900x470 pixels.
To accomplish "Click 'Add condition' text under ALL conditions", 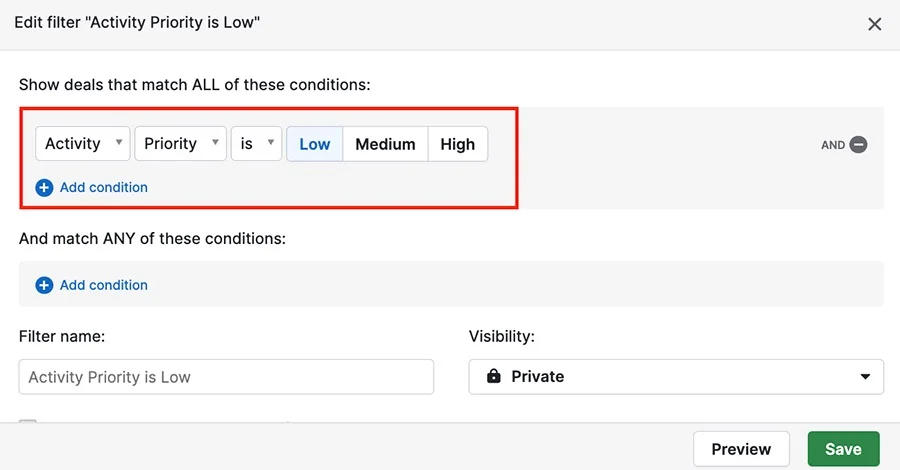I will pyautogui.click(x=104, y=188).
